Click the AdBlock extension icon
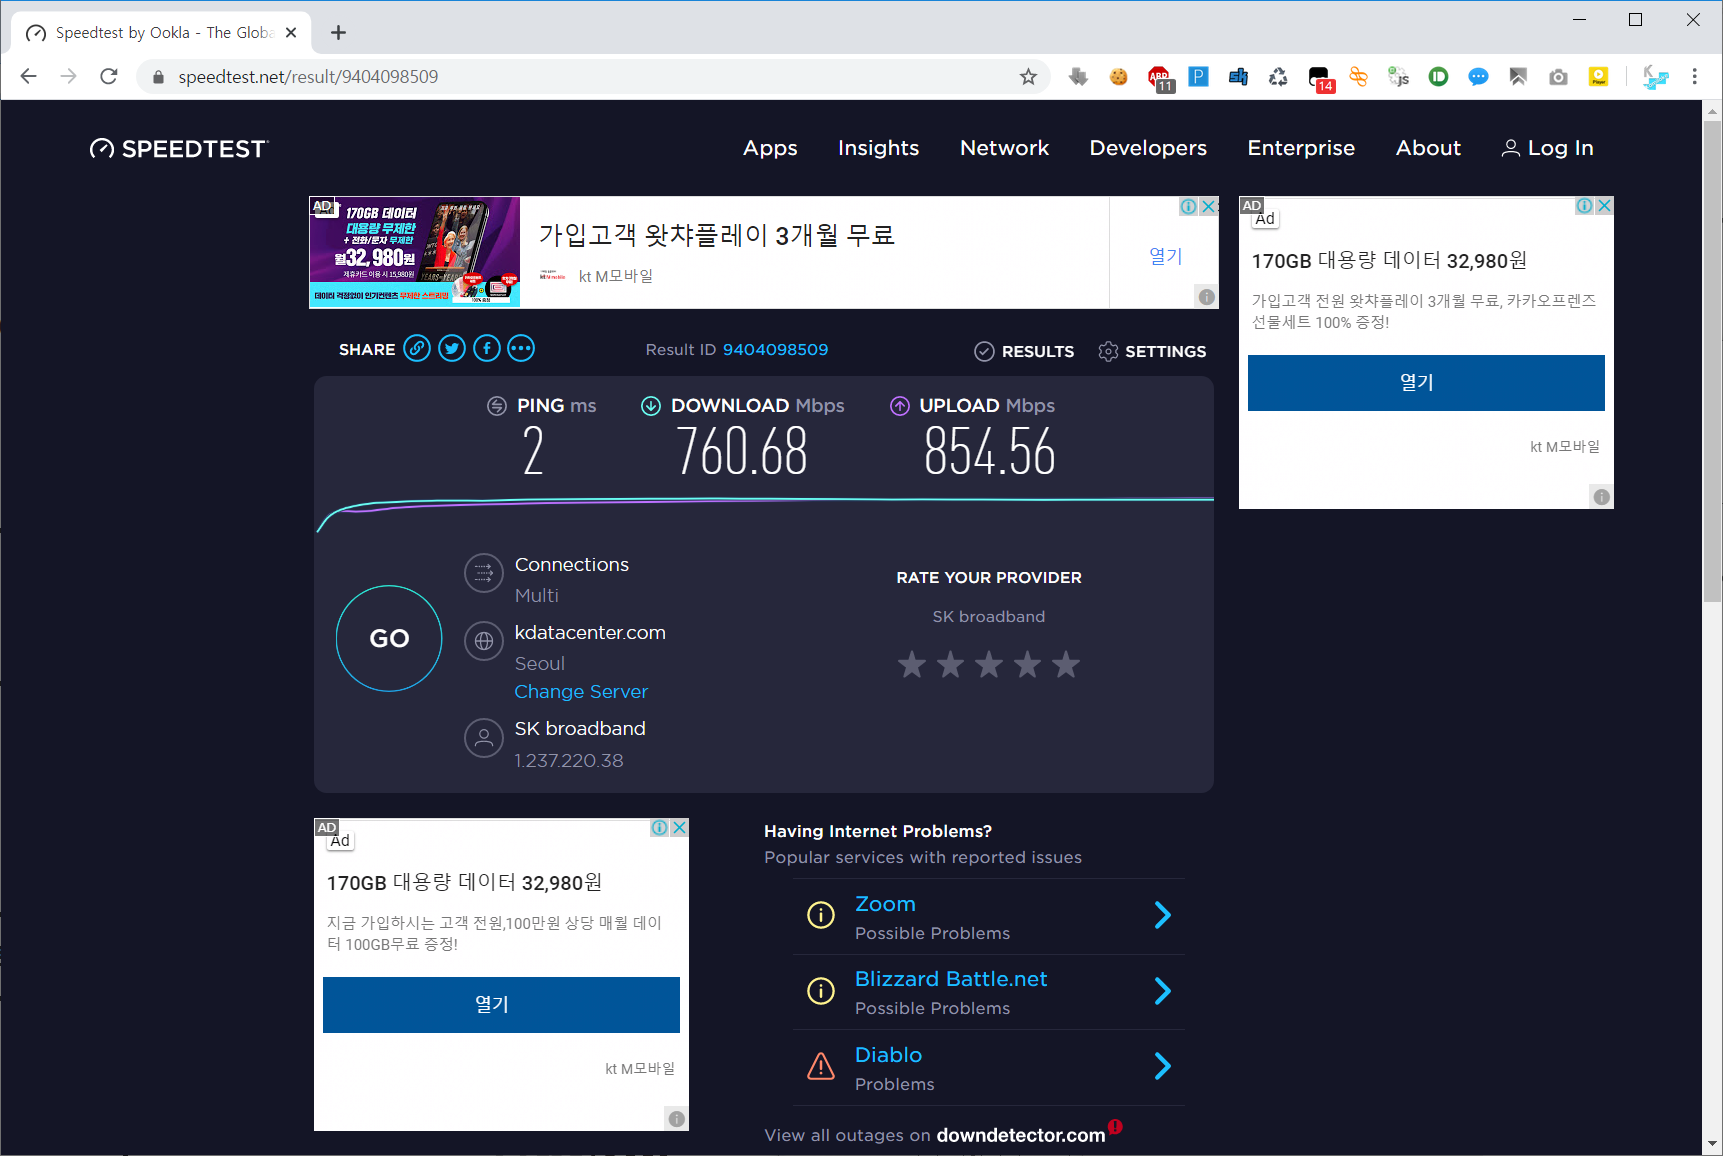Screen dimensions: 1723x1156 coord(1160,78)
